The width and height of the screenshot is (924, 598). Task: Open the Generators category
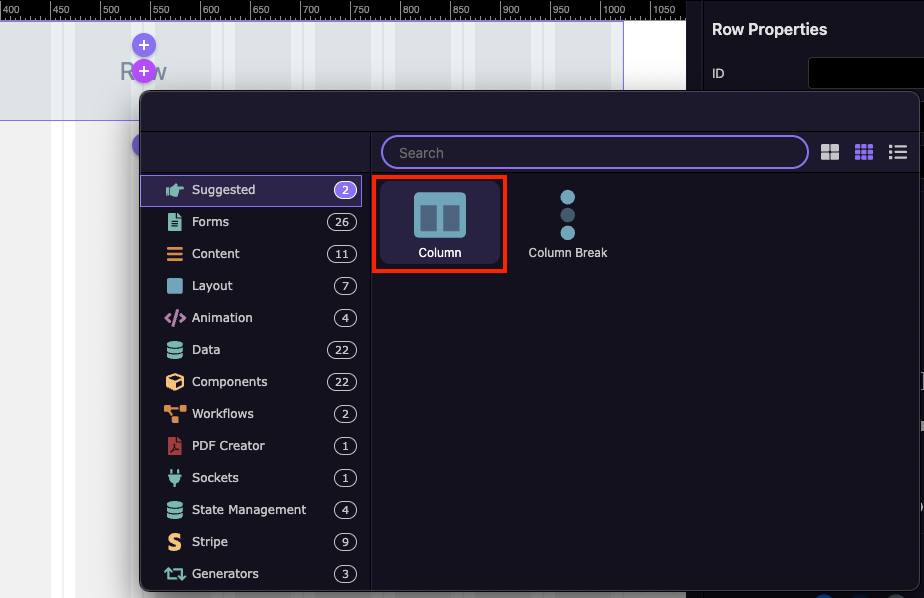click(250, 574)
